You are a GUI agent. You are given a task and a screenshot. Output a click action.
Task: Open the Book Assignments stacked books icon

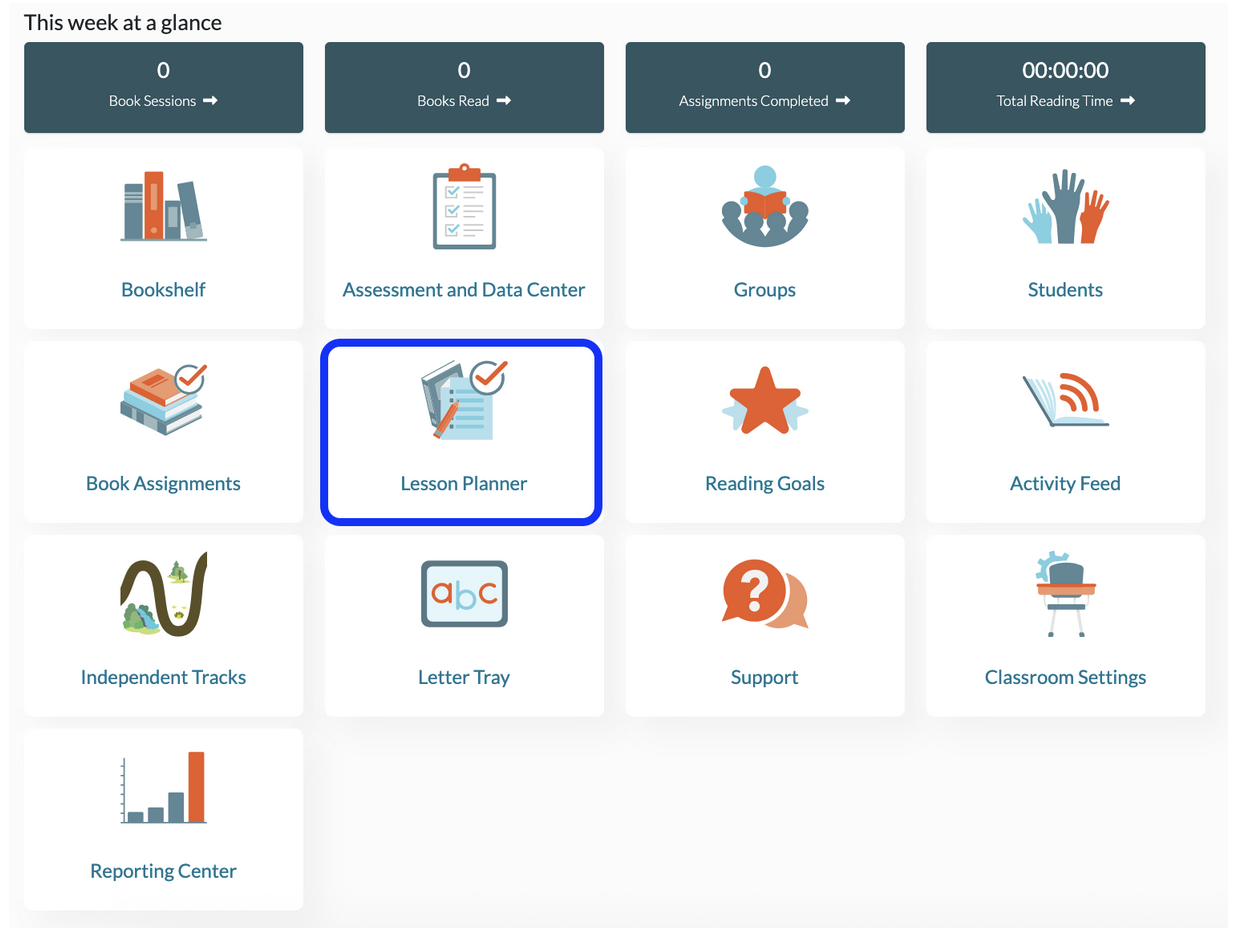pyautogui.click(x=163, y=400)
